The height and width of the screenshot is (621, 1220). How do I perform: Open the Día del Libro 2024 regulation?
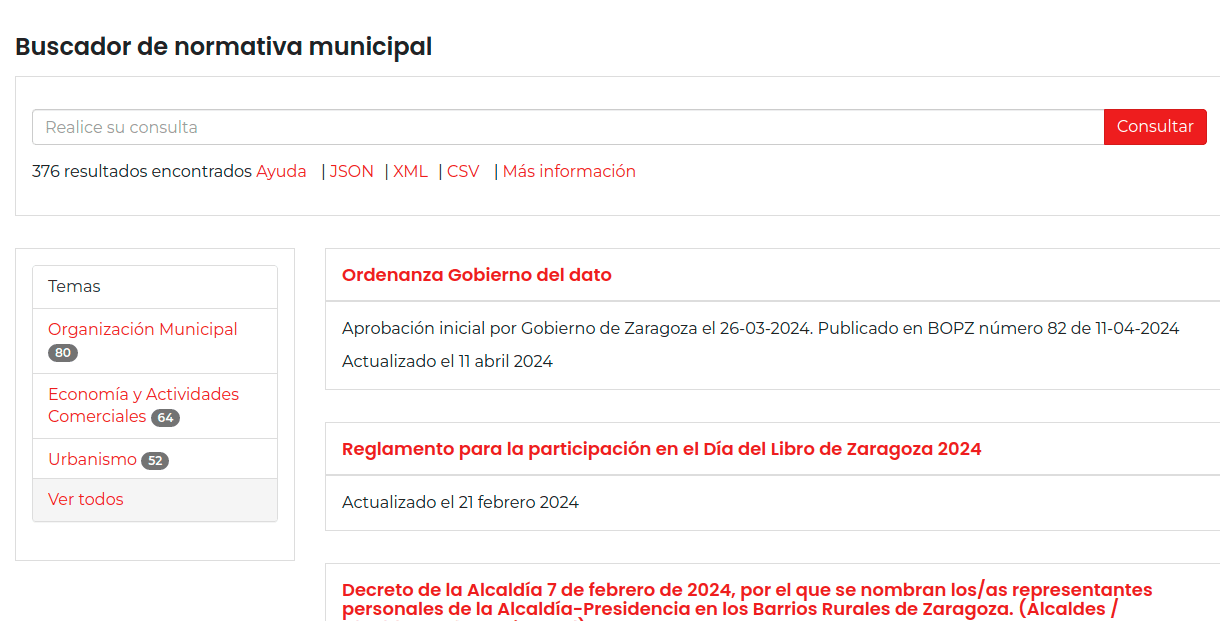[661, 449]
